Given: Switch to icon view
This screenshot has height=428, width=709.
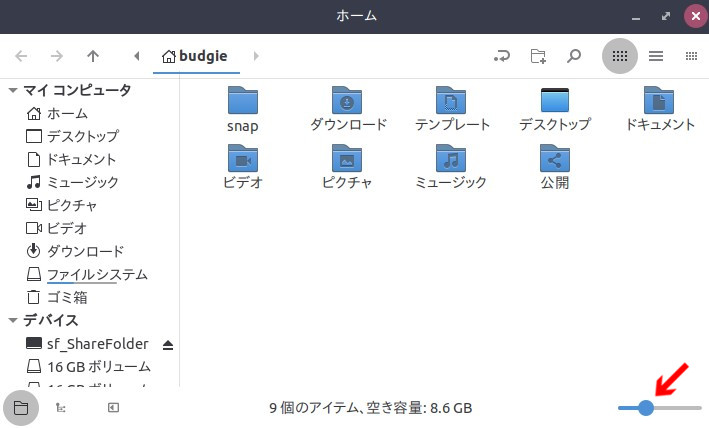Looking at the screenshot, I should [x=619, y=56].
